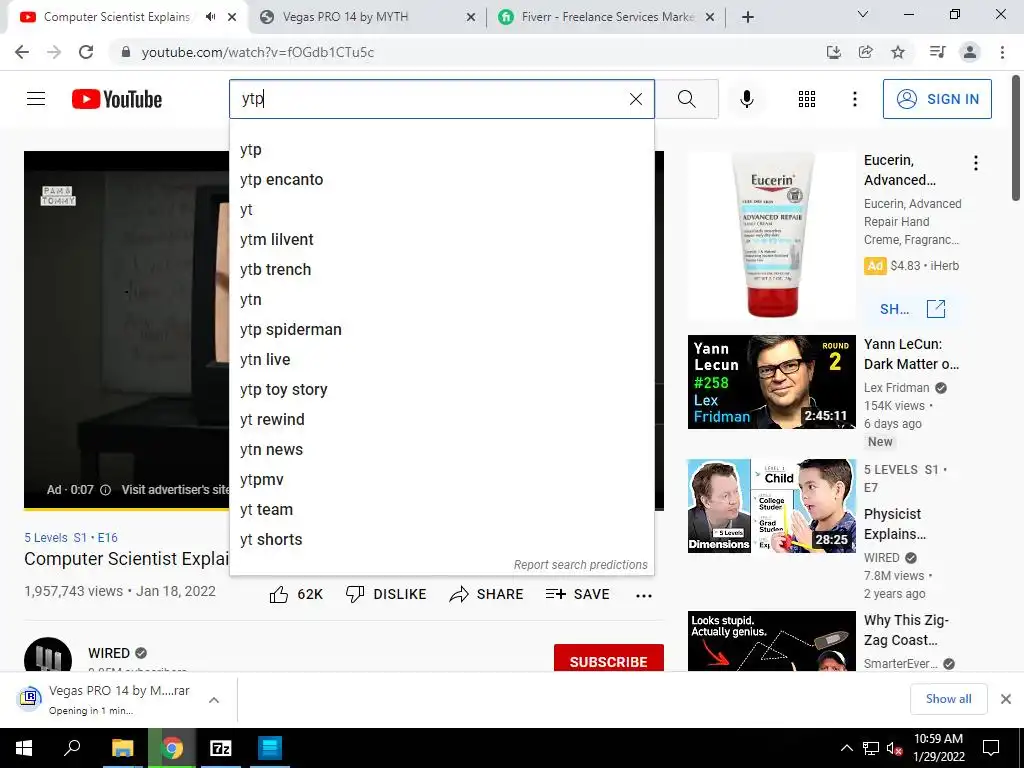The image size is (1024, 768).
Task: Open the Chrome profile avatar icon
Action: [970, 52]
